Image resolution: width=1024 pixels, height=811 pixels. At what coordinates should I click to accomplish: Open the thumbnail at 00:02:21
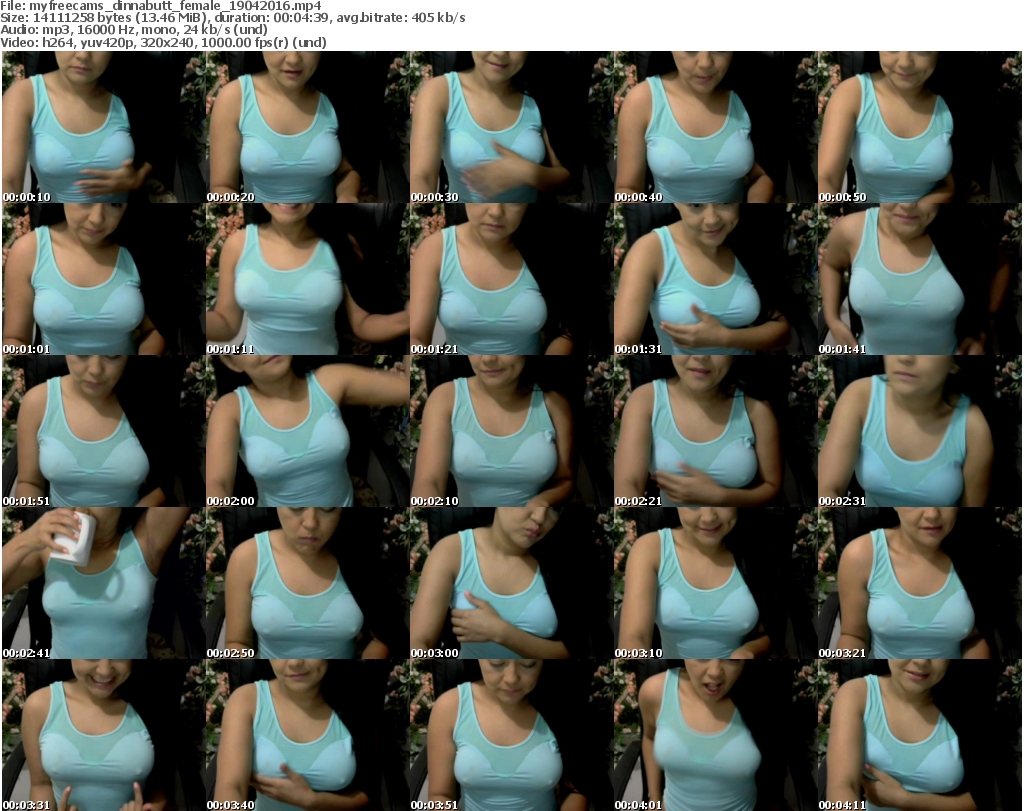click(x=716, y=432)
